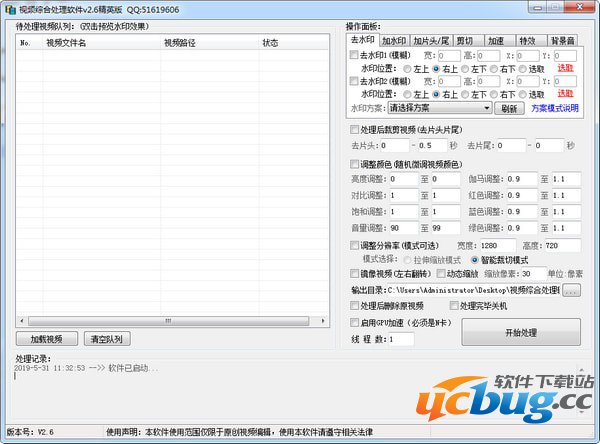The width and height of the screenshot is (600, 444).
Task: Click the 高度 720 input field
Action: (x=562, y=245)
